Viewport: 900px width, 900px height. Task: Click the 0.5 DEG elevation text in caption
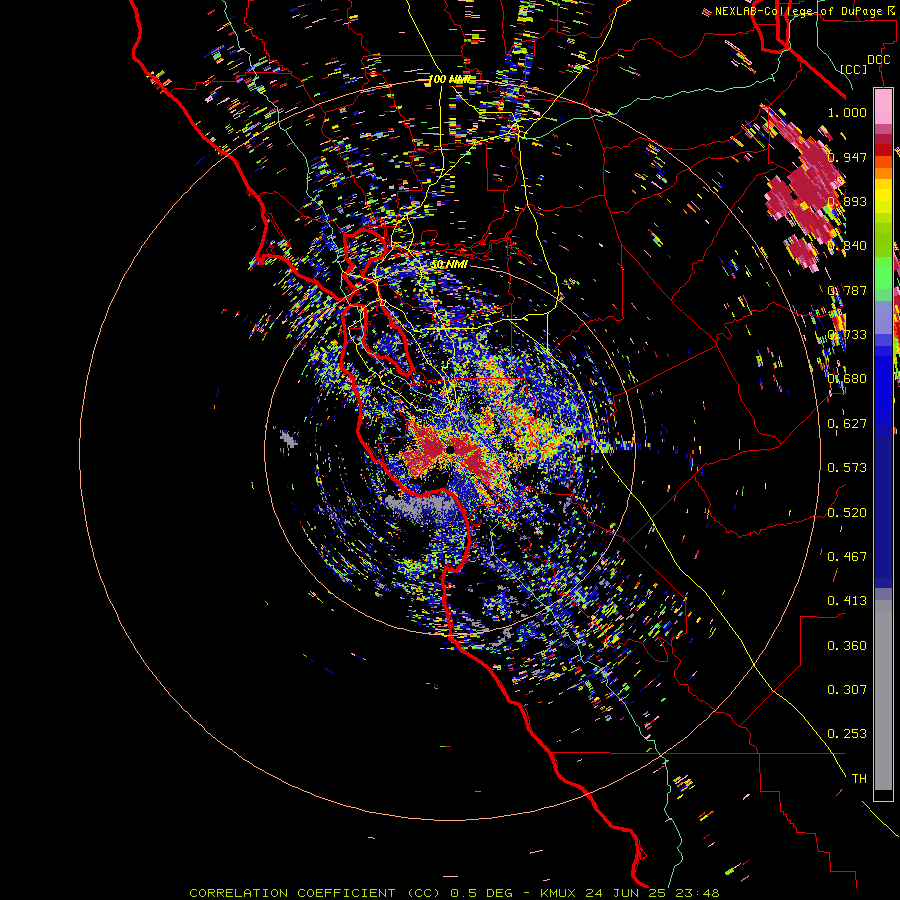tap(481, 893)
